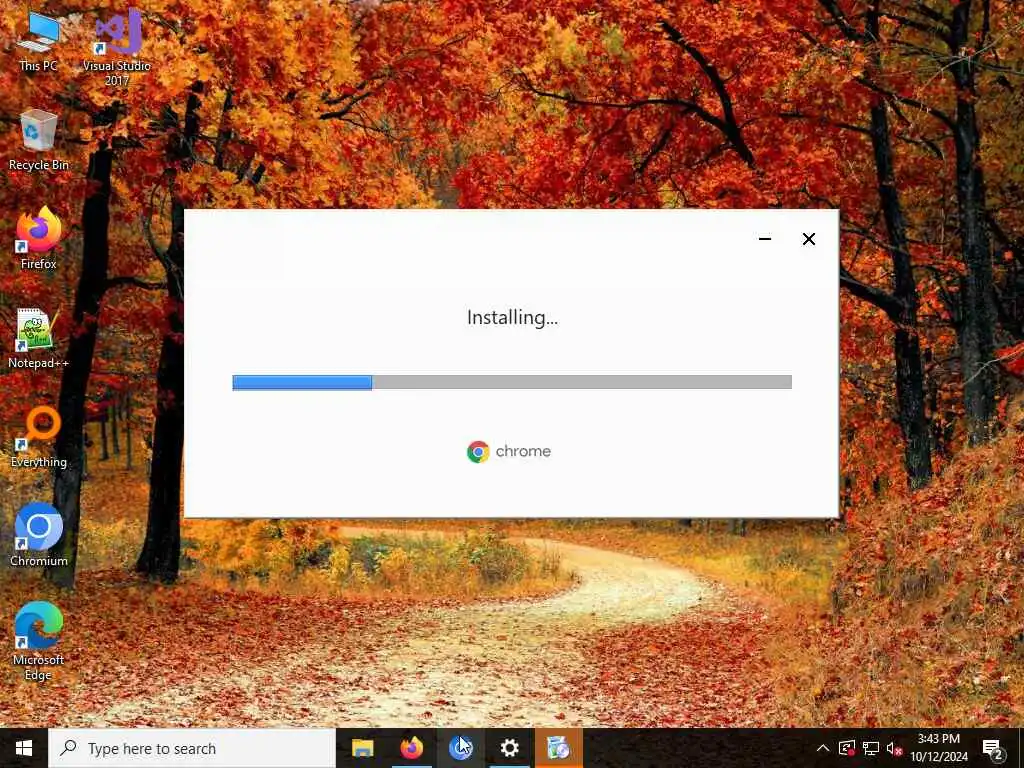
Task: Switch to Chromium in the taskbar
Action: pyautogui.click(x=460, y=748)
